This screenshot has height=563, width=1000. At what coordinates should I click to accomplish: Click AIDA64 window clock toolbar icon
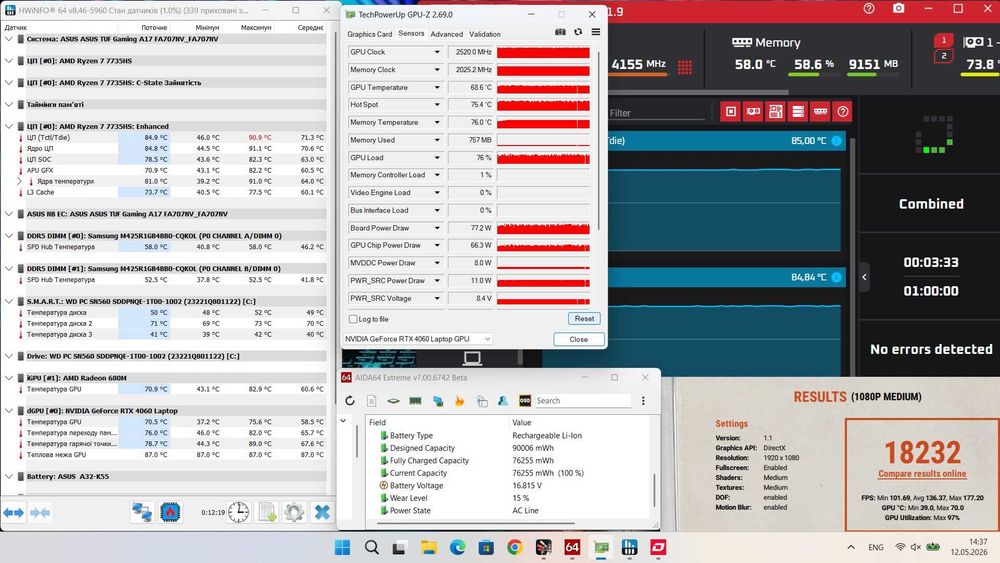coord(482,400)
